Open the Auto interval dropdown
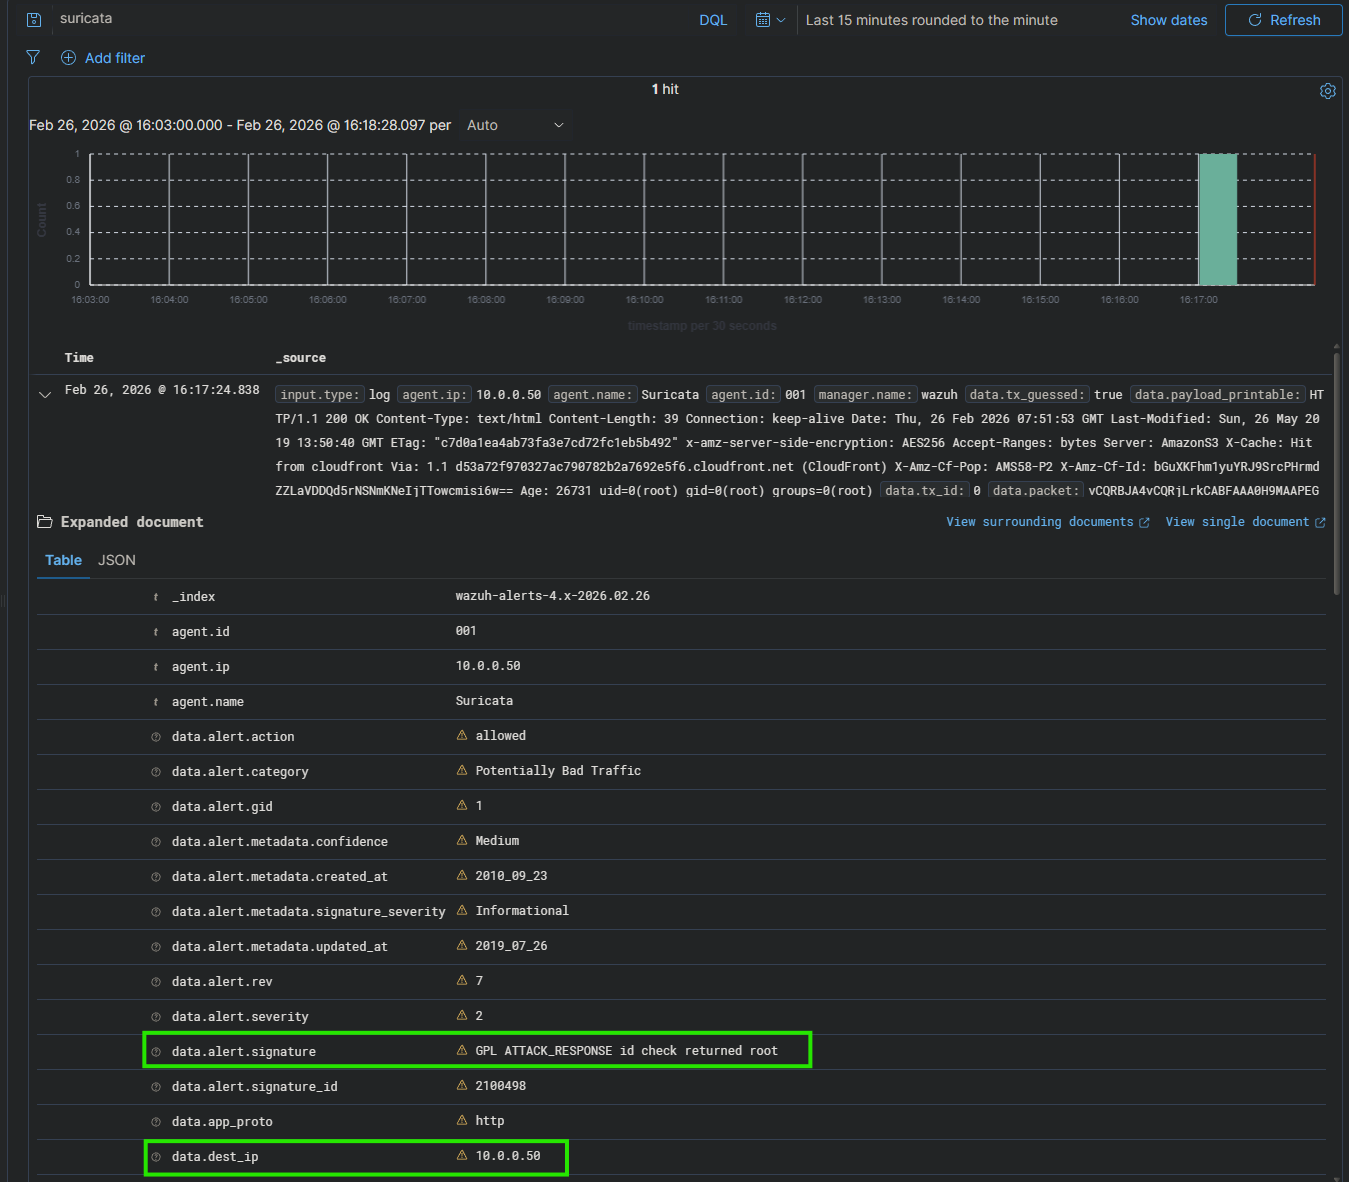 pos(514,125)
